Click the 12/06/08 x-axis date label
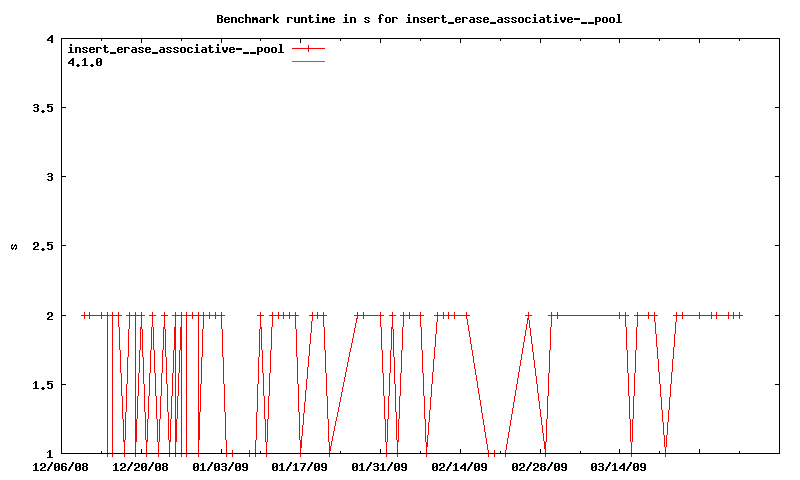The height and width of the screenshot is (480, 800). (61, 466)
